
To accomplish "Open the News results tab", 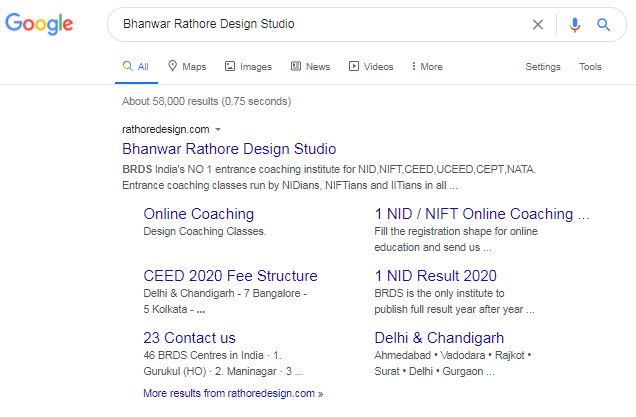I will click(310, 67).
